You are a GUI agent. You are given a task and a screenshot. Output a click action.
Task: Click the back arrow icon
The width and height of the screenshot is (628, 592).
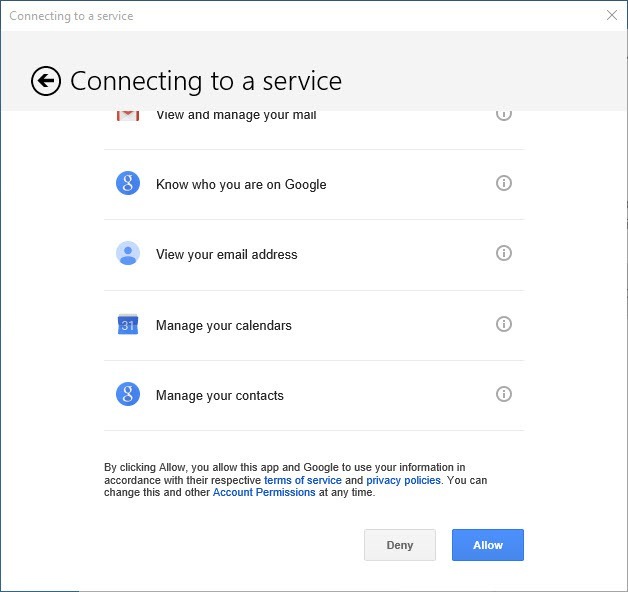[46, 81]
